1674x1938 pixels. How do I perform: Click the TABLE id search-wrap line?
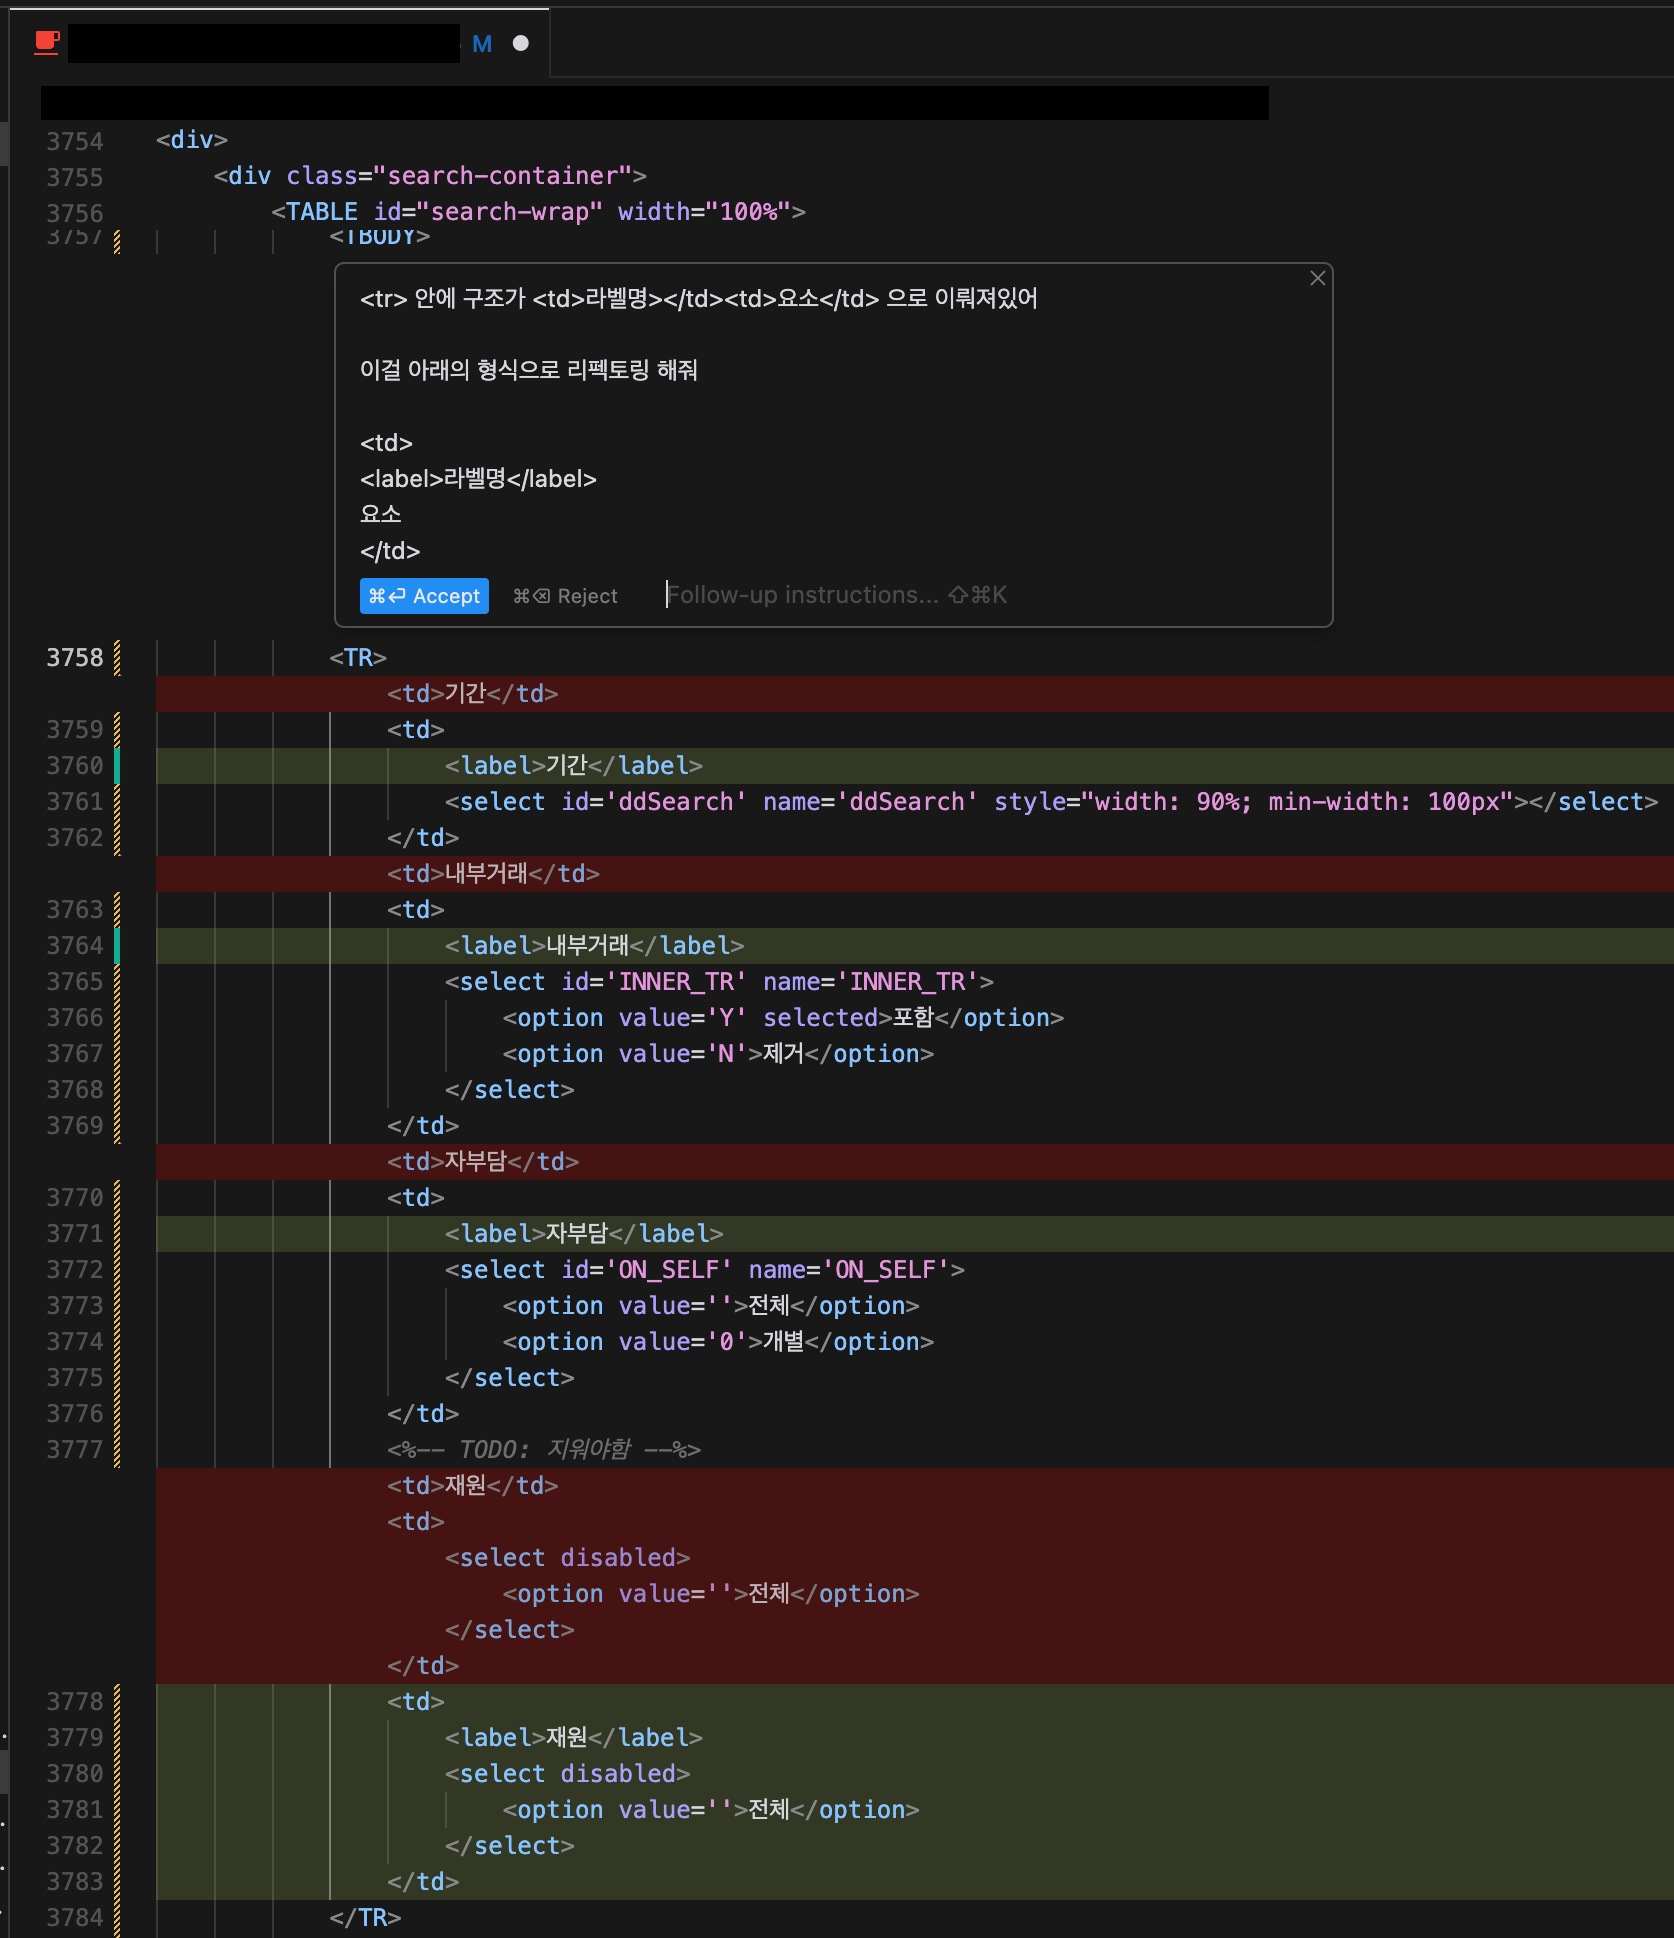538,212
